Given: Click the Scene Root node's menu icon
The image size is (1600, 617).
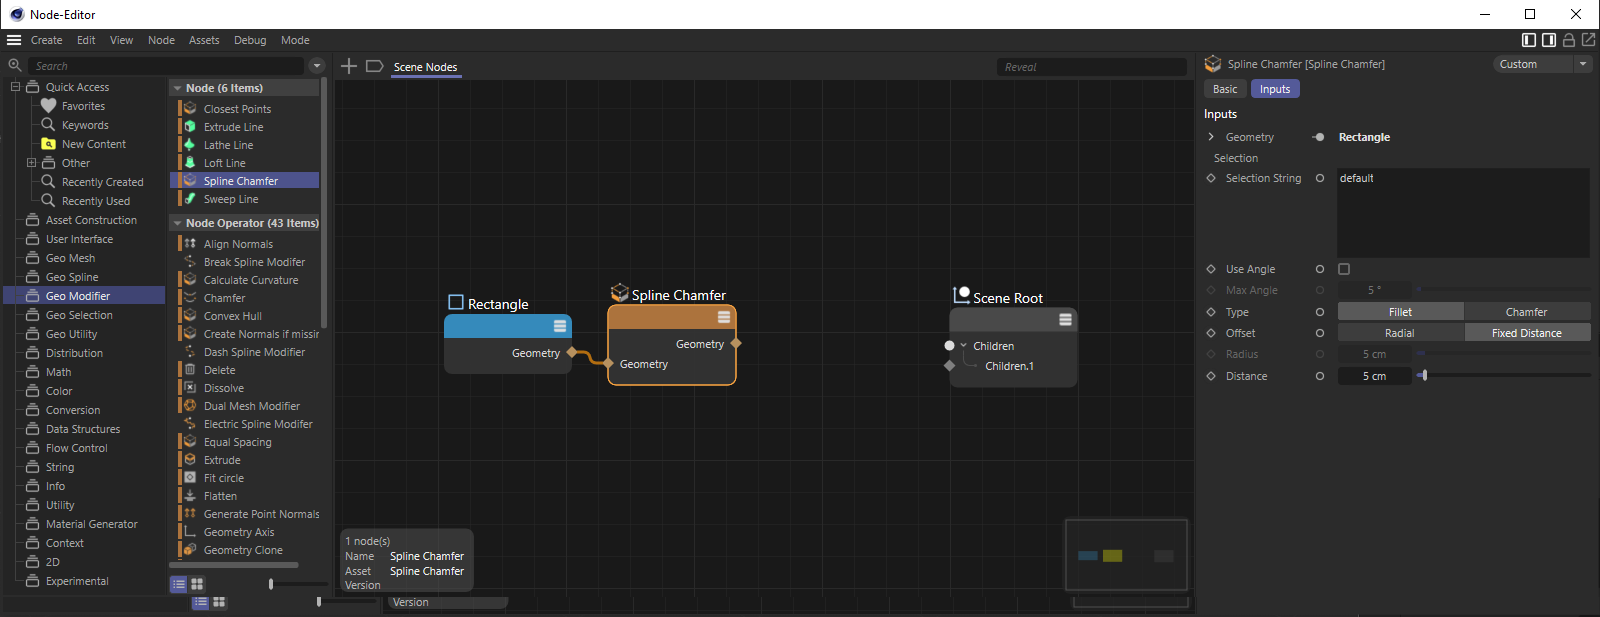Looking at the screenshot, I should [1065, 320].
